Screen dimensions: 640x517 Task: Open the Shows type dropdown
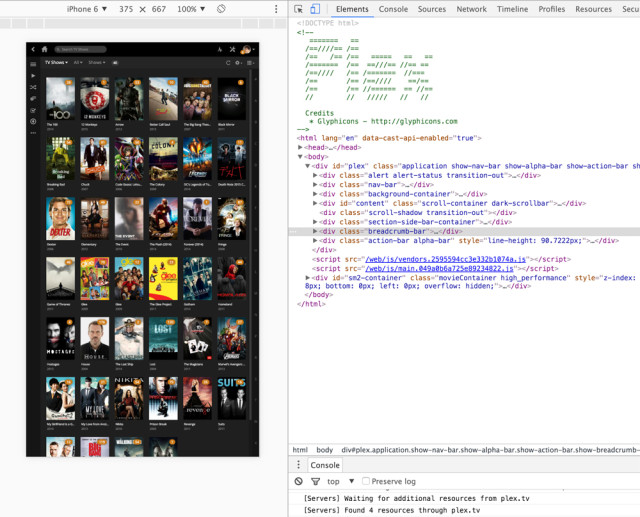click(97, 62)
